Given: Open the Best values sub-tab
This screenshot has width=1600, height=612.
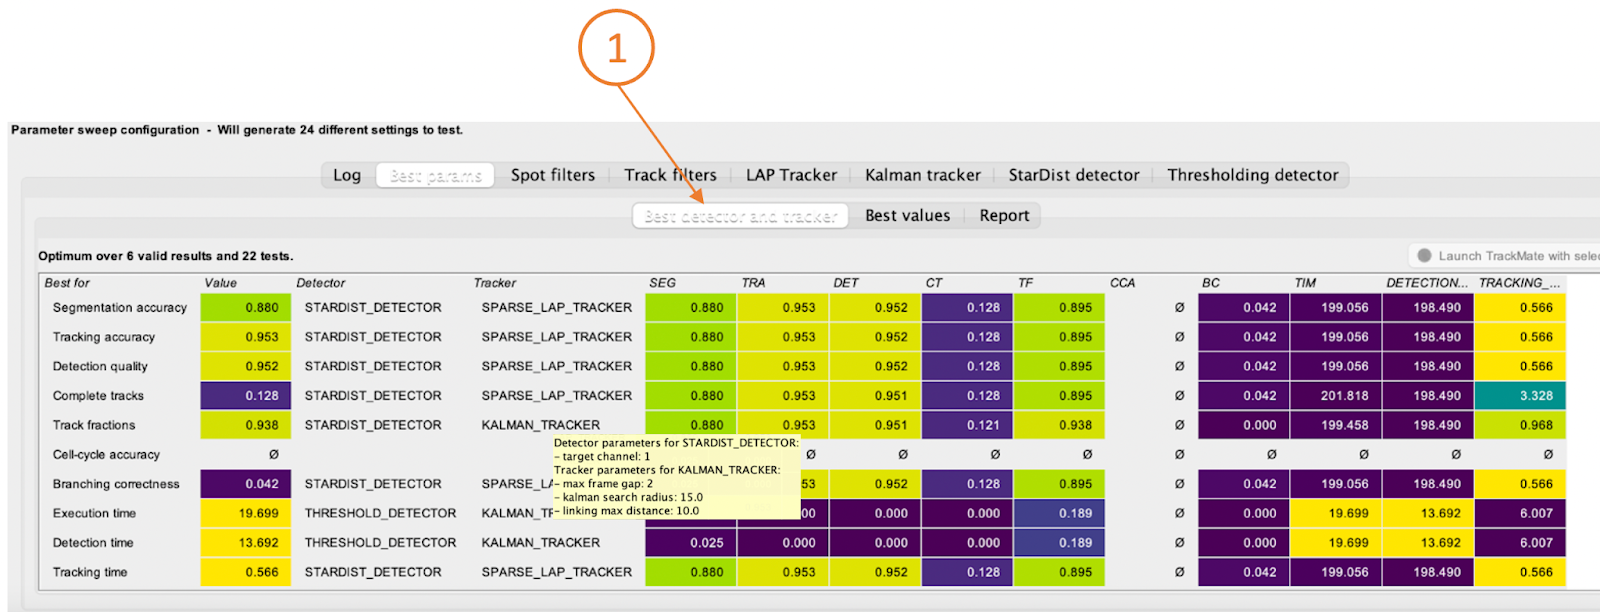Looking at the screenshot, I should pyautogui.click(x=907, y=216).
